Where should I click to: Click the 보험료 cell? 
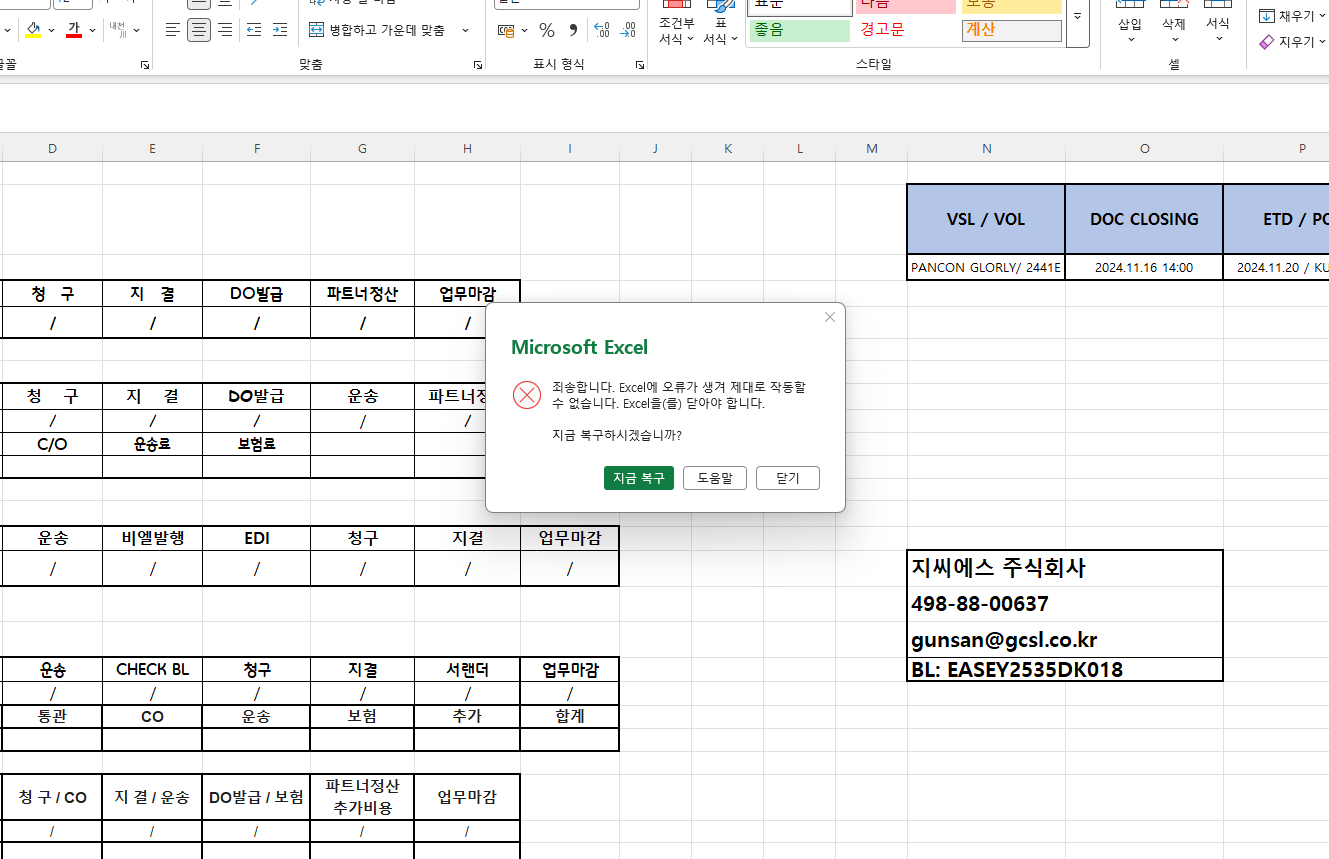pyautogui.click(x=257, y=443)
